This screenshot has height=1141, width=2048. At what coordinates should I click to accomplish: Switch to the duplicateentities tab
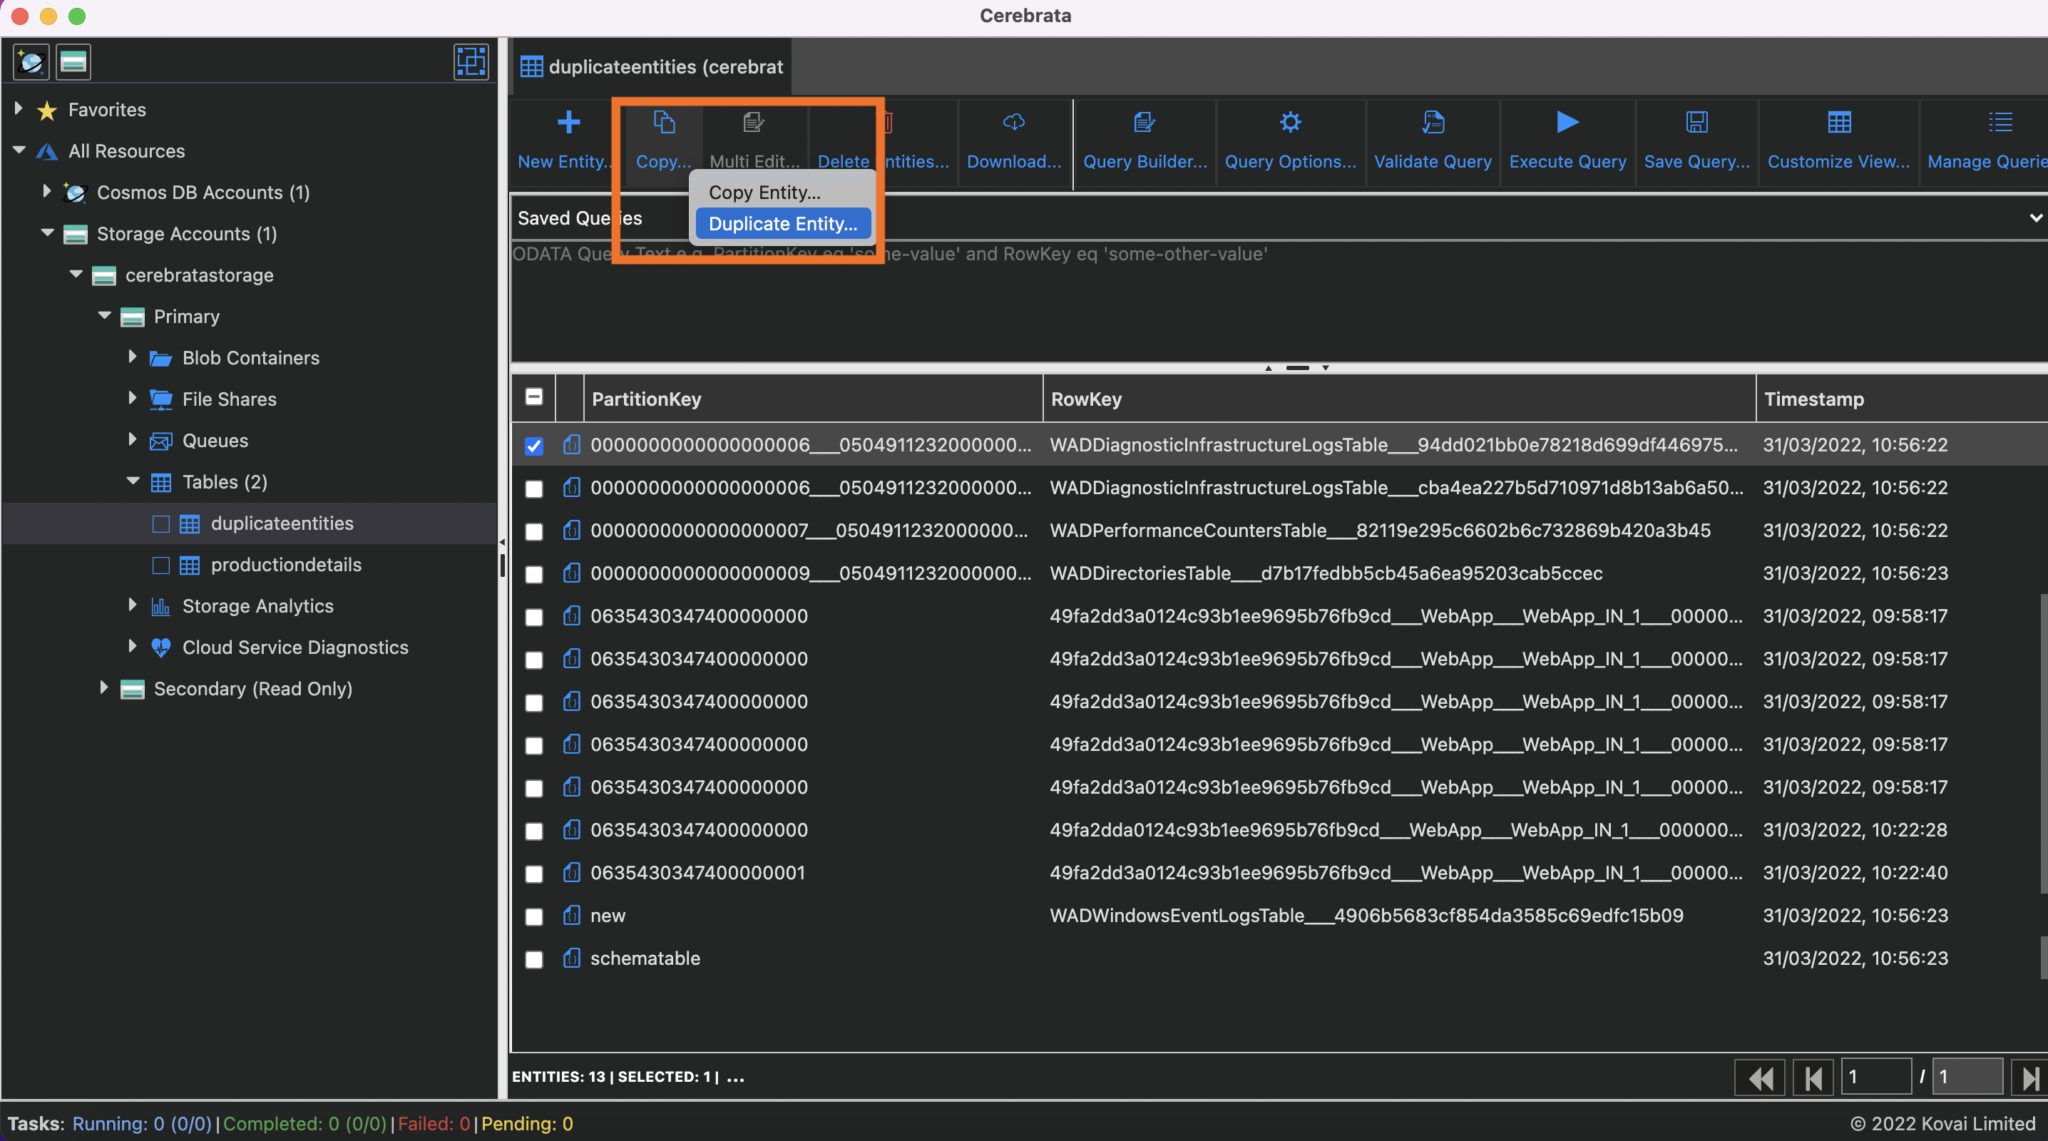650,66
